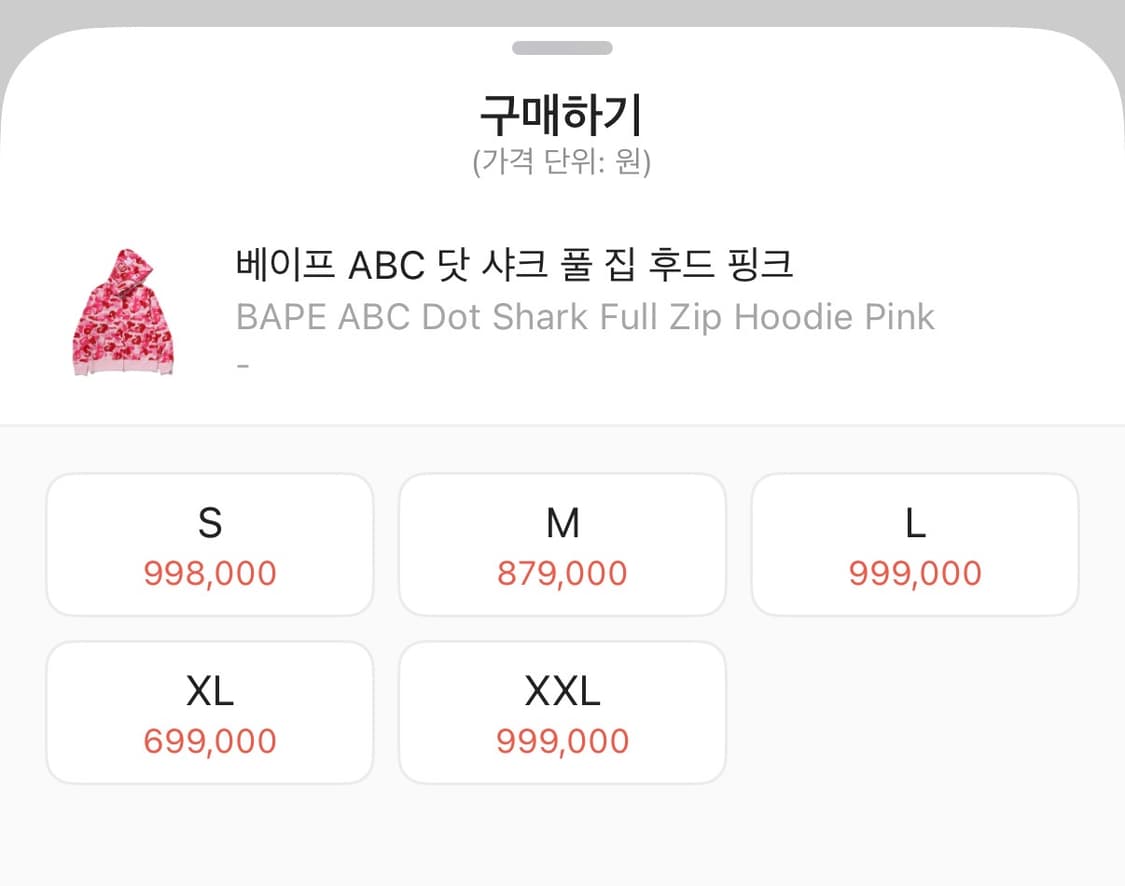Click the 998,000 price under S
1125x886 pixels.
tap(209, 573)
